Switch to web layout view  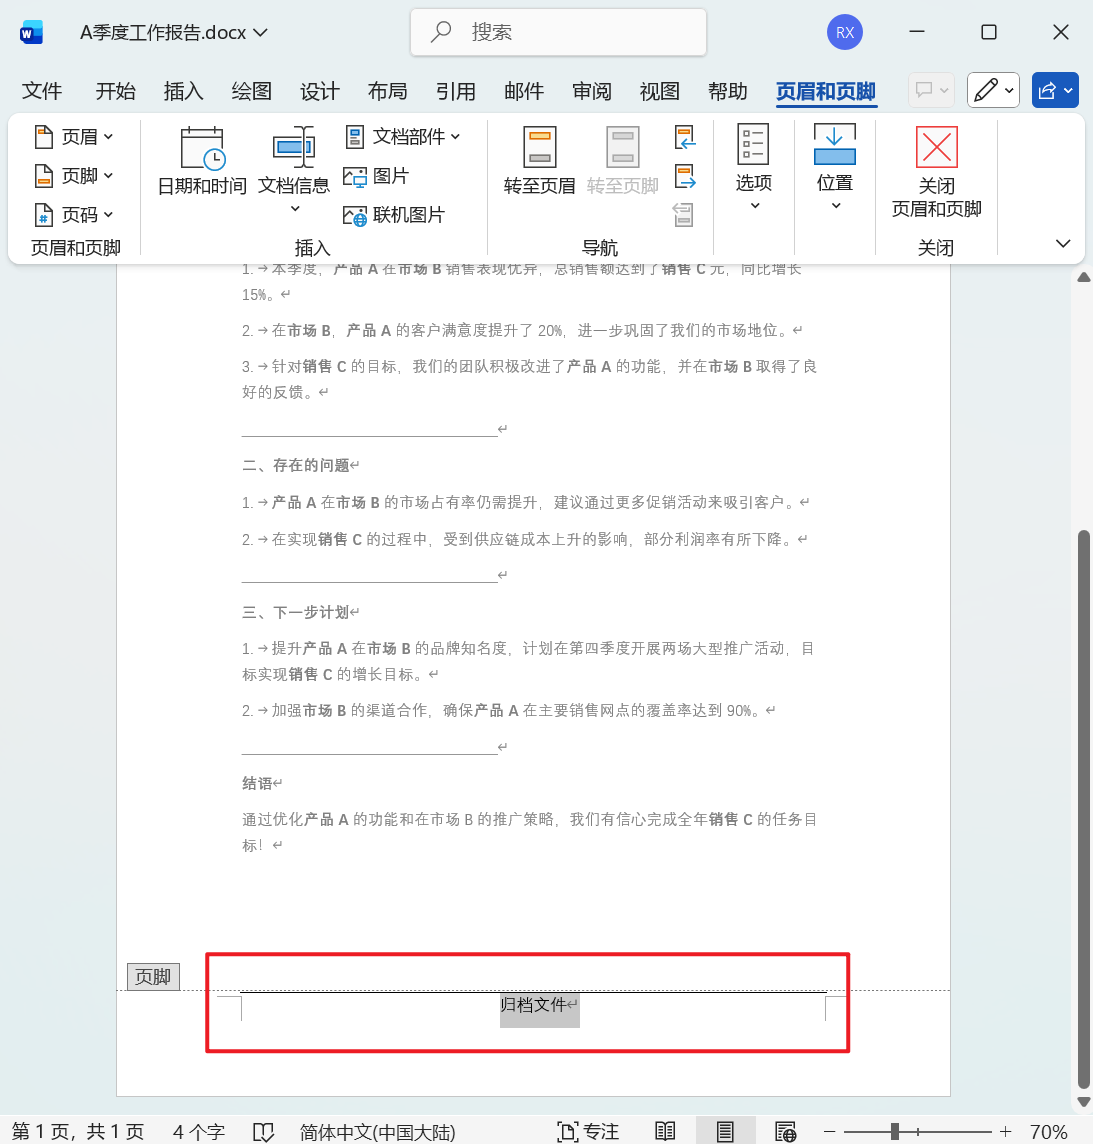tap(786, 1131)
